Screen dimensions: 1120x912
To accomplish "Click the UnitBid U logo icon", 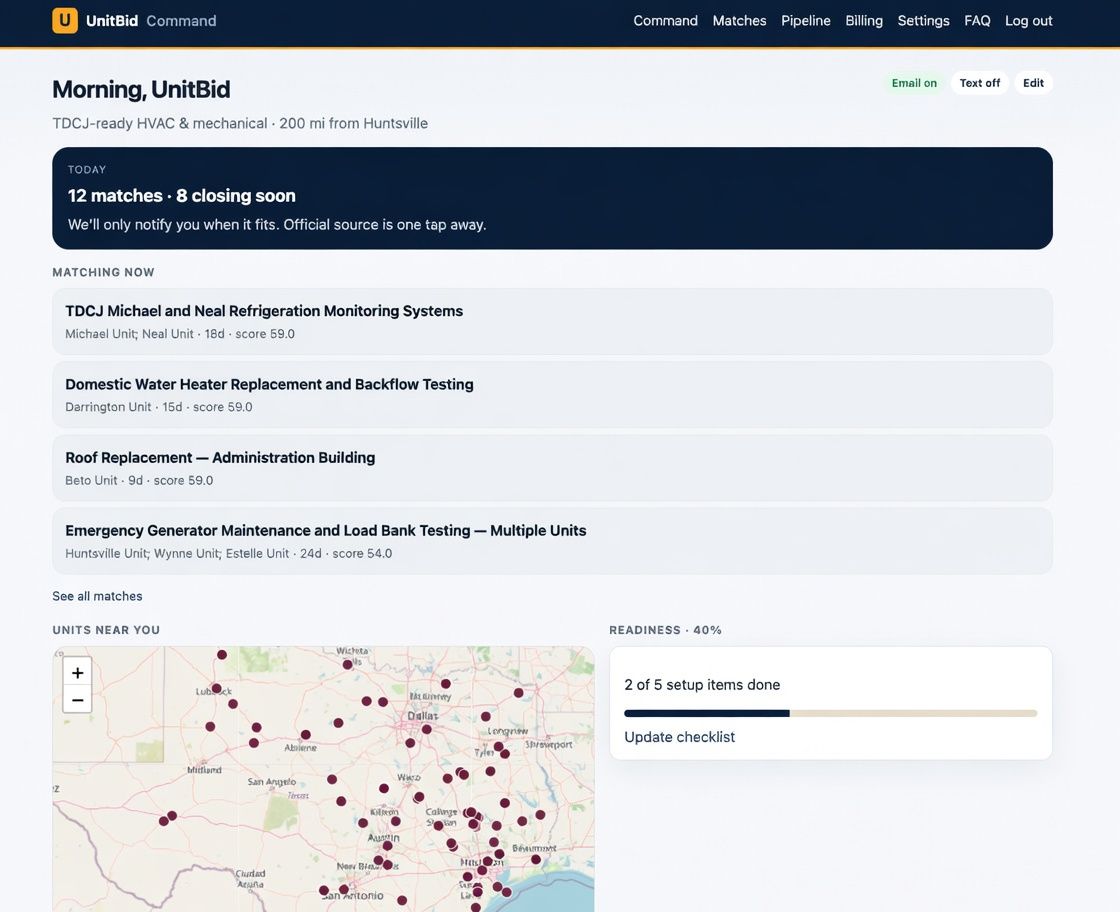I will click(x=64, y=21).
